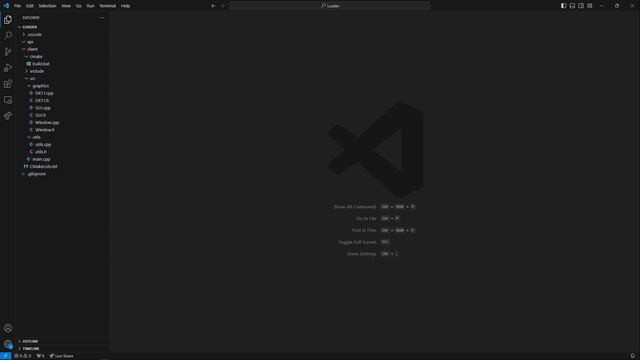
Task: Open the Extensions view
Action: pos(8,84)
